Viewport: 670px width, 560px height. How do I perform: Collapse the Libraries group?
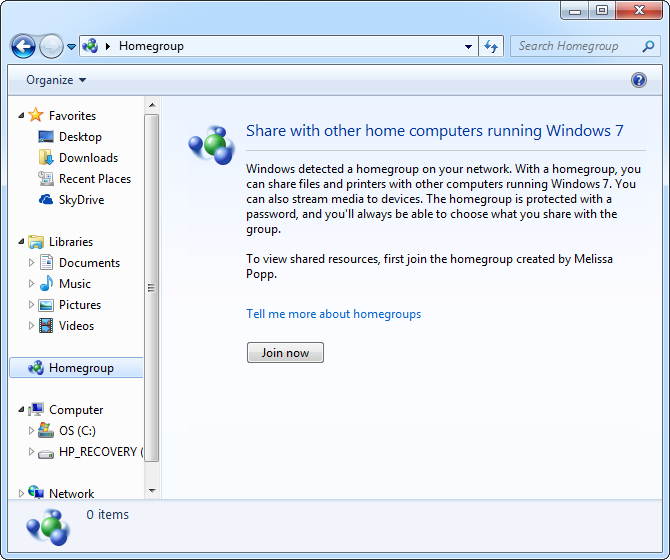click(21, 241)
